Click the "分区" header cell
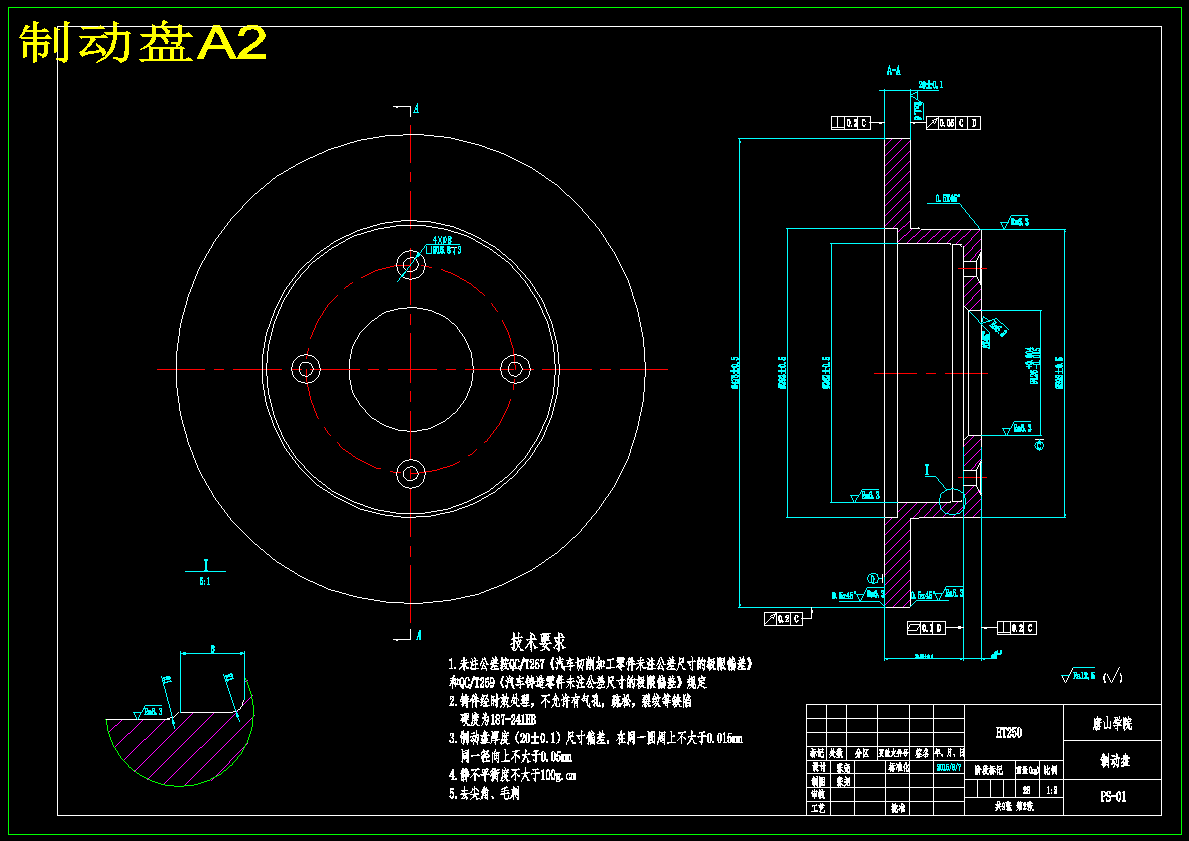 pyautogui.click(x=861, y=753)
